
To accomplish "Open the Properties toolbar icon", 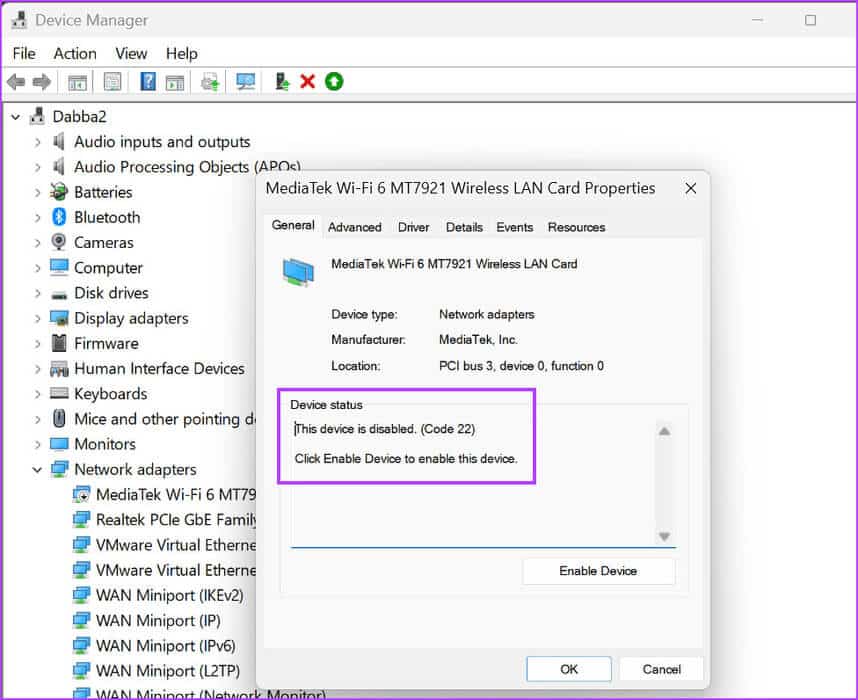I will click(x=112, y=83).
